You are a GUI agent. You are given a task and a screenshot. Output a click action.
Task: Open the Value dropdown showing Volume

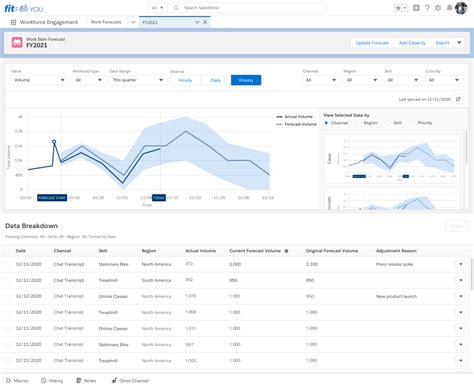click(x=39, y=80)
